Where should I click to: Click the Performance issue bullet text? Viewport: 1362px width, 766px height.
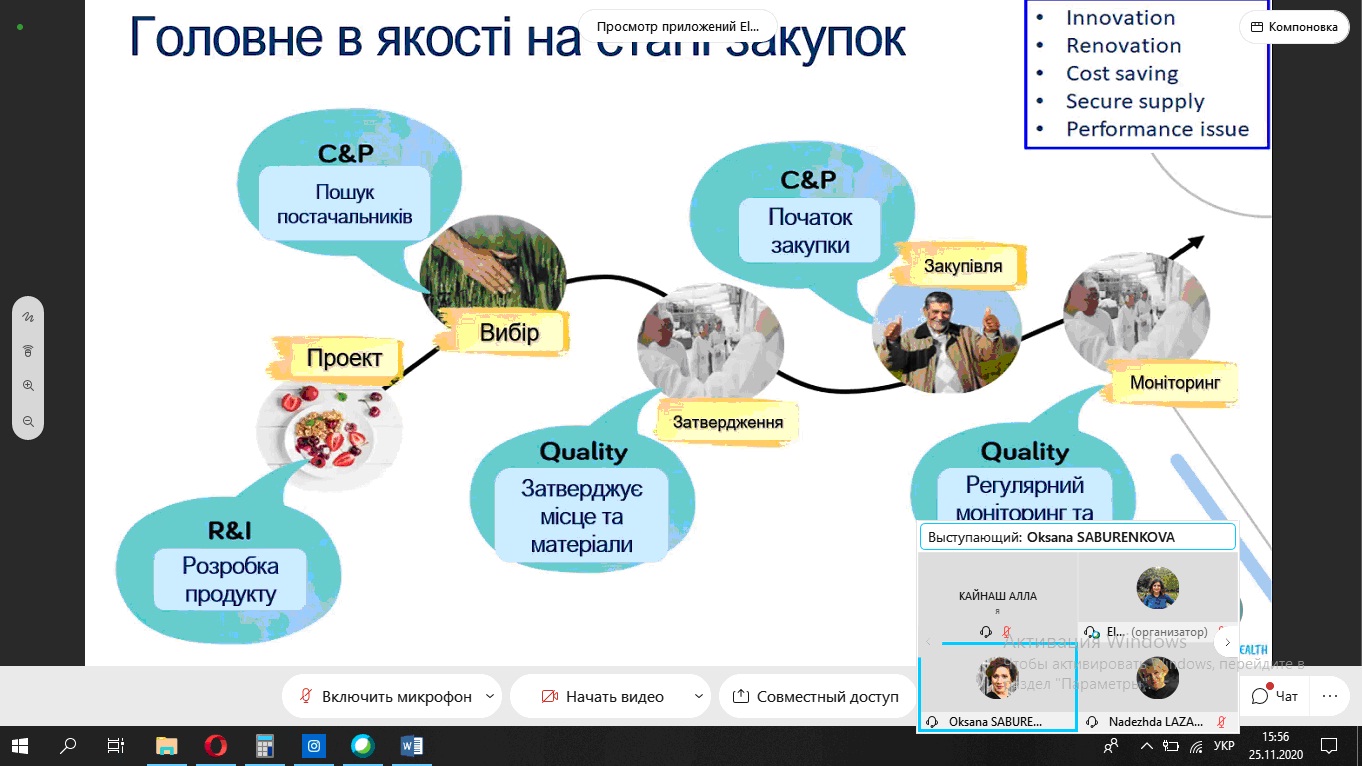click(1157, 130)
